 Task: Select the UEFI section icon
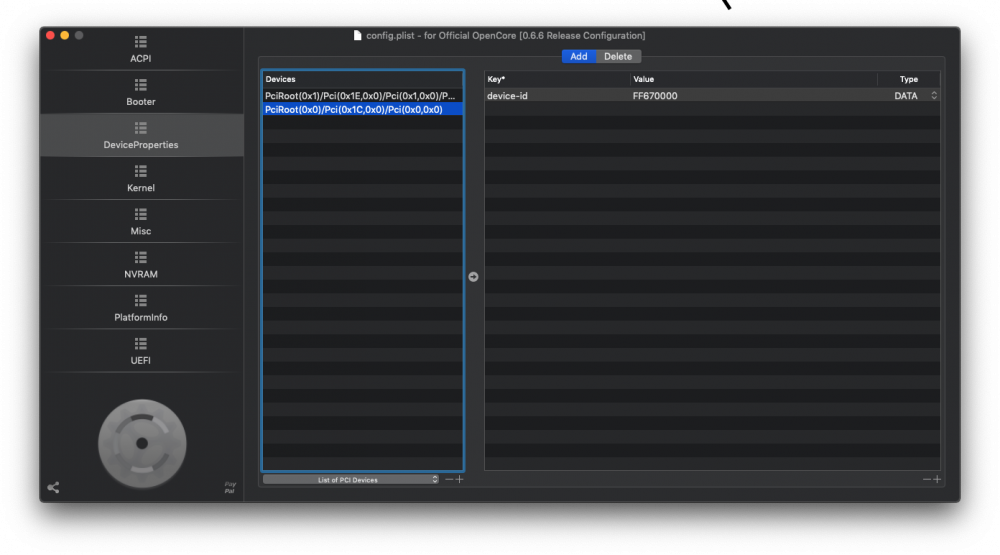point(141,344)
